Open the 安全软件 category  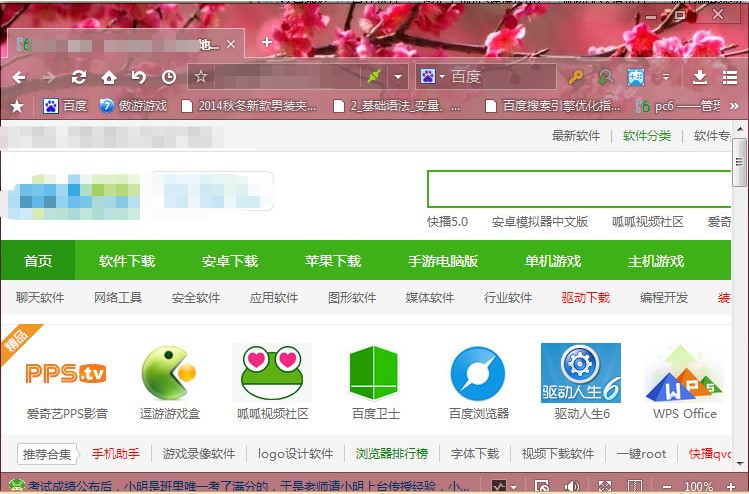coord(196,298)
